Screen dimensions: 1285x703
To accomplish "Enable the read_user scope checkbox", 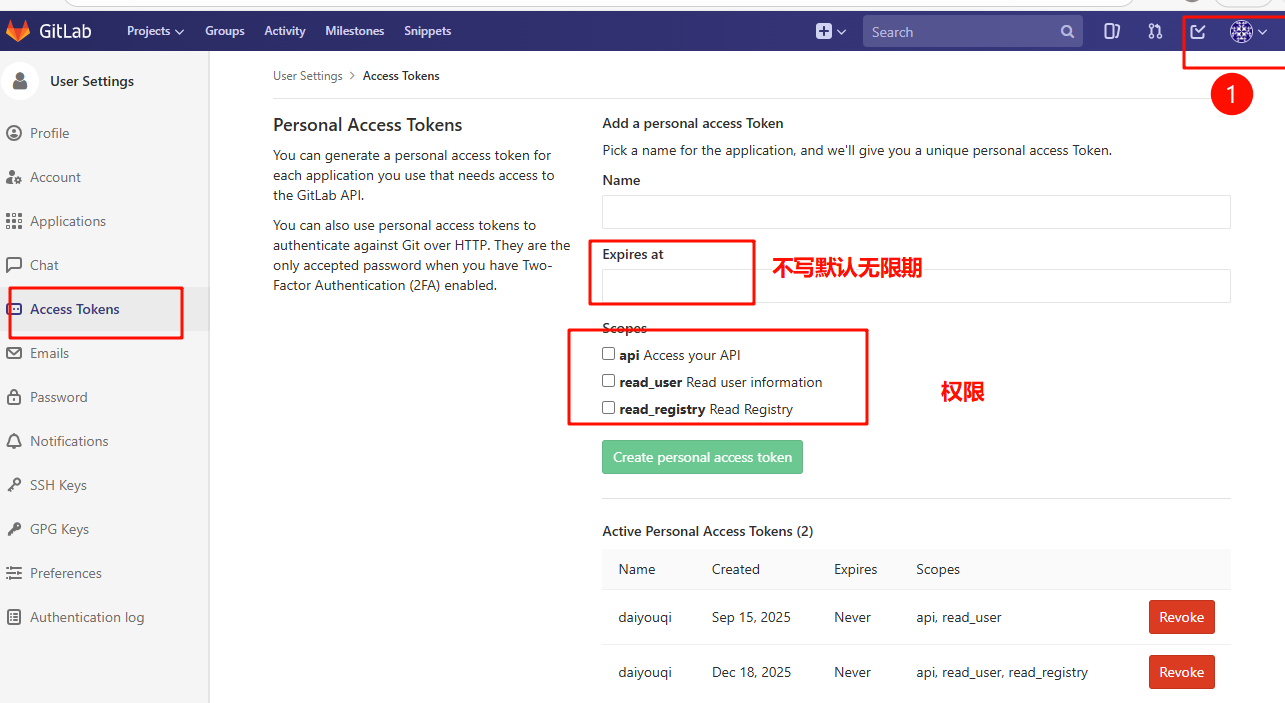I will click(x=608, y=381).
